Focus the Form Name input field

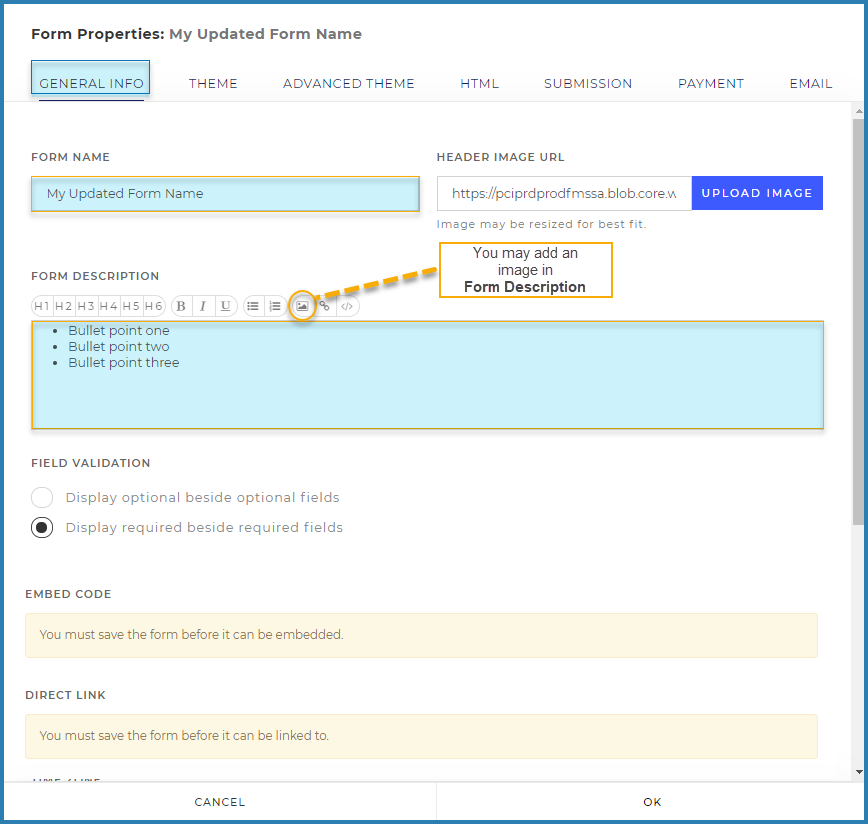(225, 194)
